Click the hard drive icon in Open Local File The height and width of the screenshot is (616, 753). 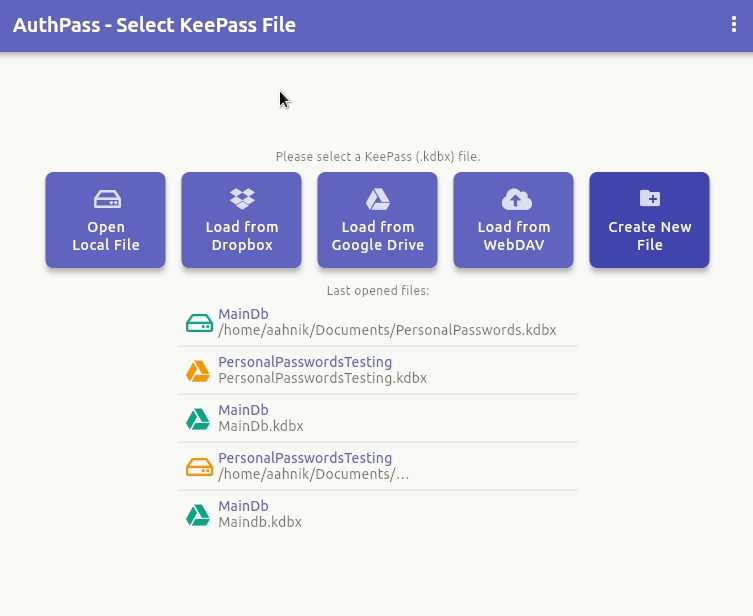coord(106,198)
